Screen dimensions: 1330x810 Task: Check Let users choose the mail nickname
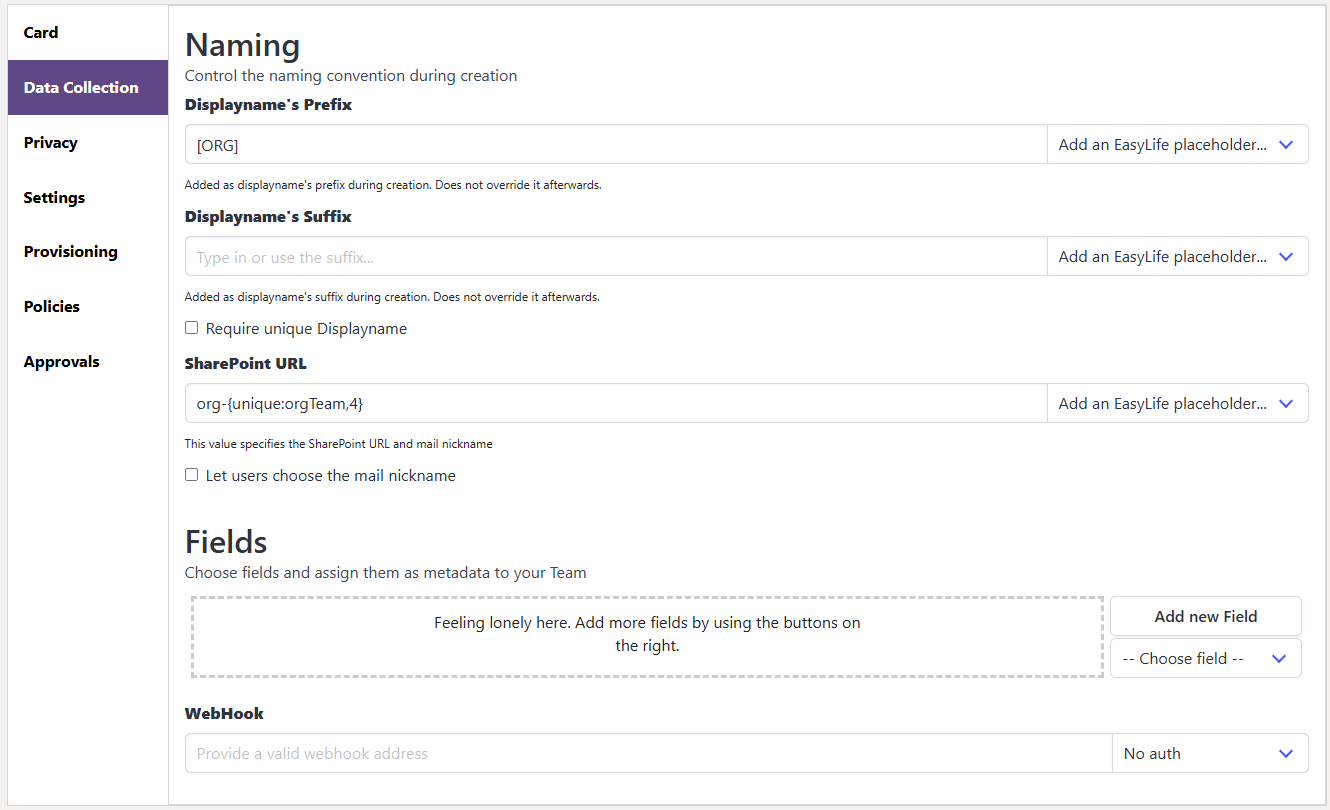[192, 475]
